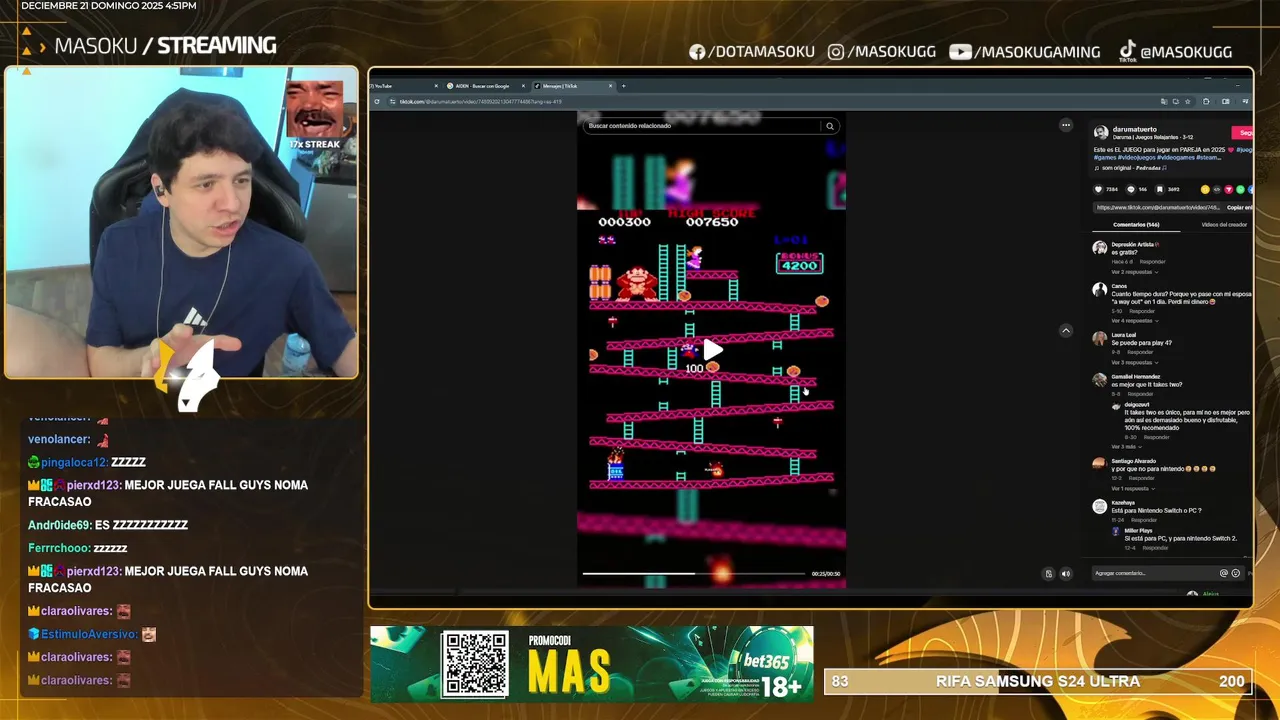
Task: Click the Facebook /DOTAMASOKU overlay icon
Action: [x=697, y=52]
